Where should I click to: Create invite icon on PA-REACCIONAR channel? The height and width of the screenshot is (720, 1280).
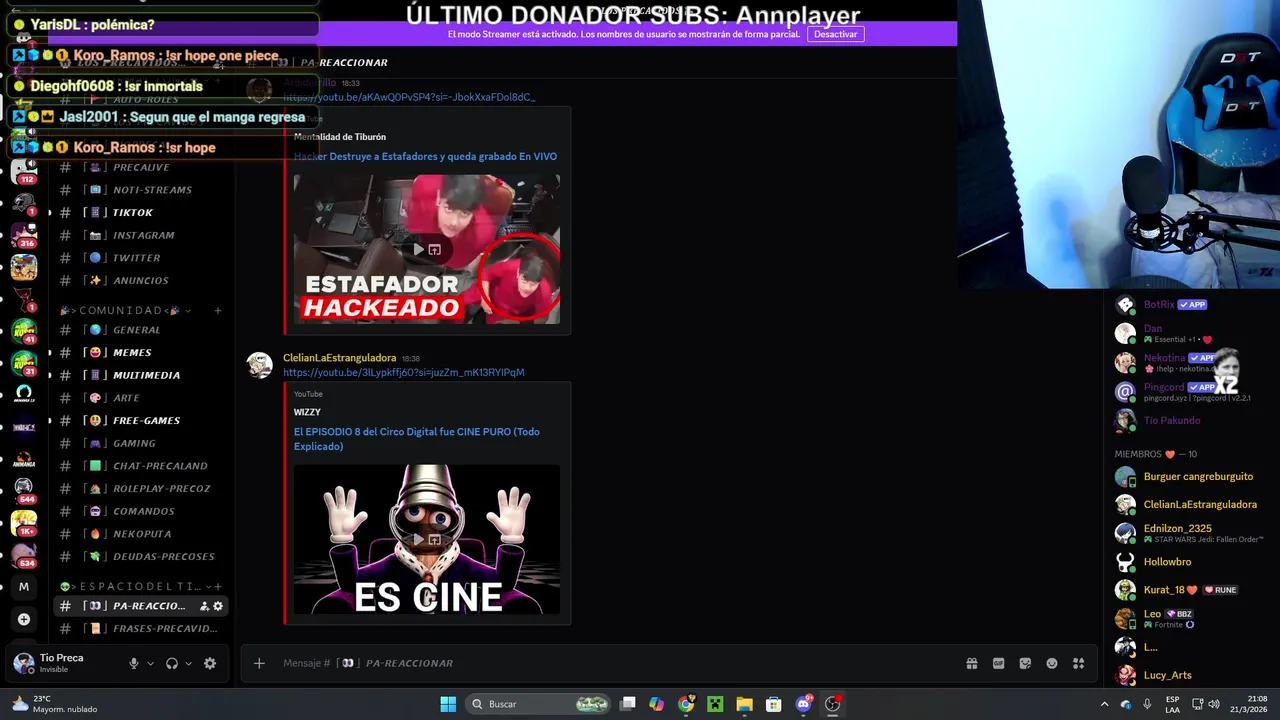click(x=204, y=606)
